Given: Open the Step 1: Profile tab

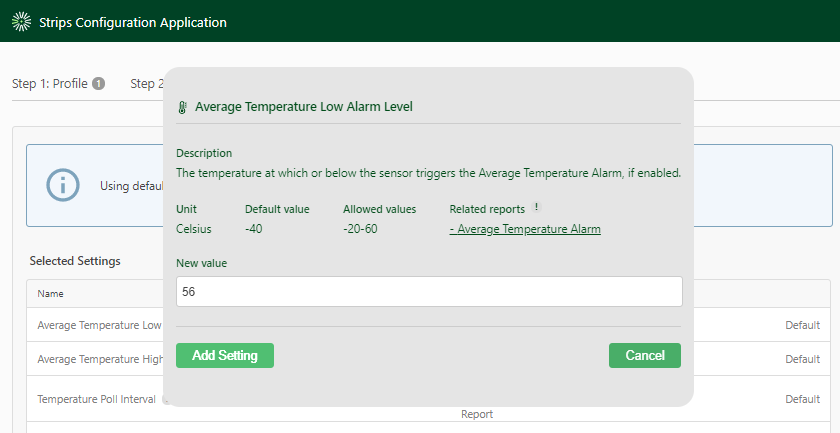Looking at the screenshot, I should click(x=58, y=84).
